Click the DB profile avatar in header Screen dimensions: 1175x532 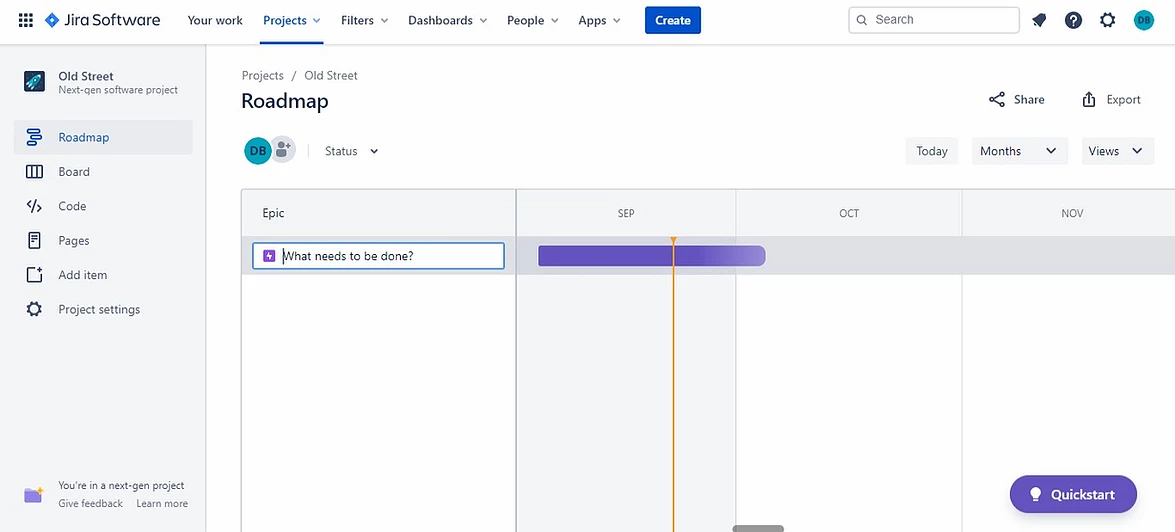coord(1143,20)
